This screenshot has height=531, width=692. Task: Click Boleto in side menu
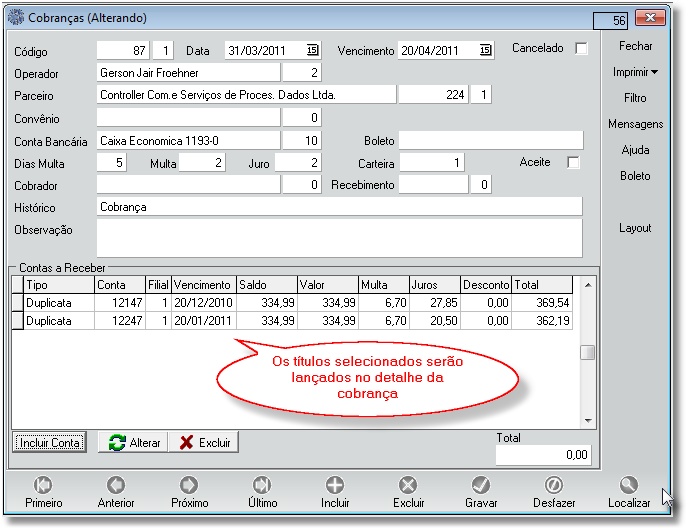pos(635,176)
